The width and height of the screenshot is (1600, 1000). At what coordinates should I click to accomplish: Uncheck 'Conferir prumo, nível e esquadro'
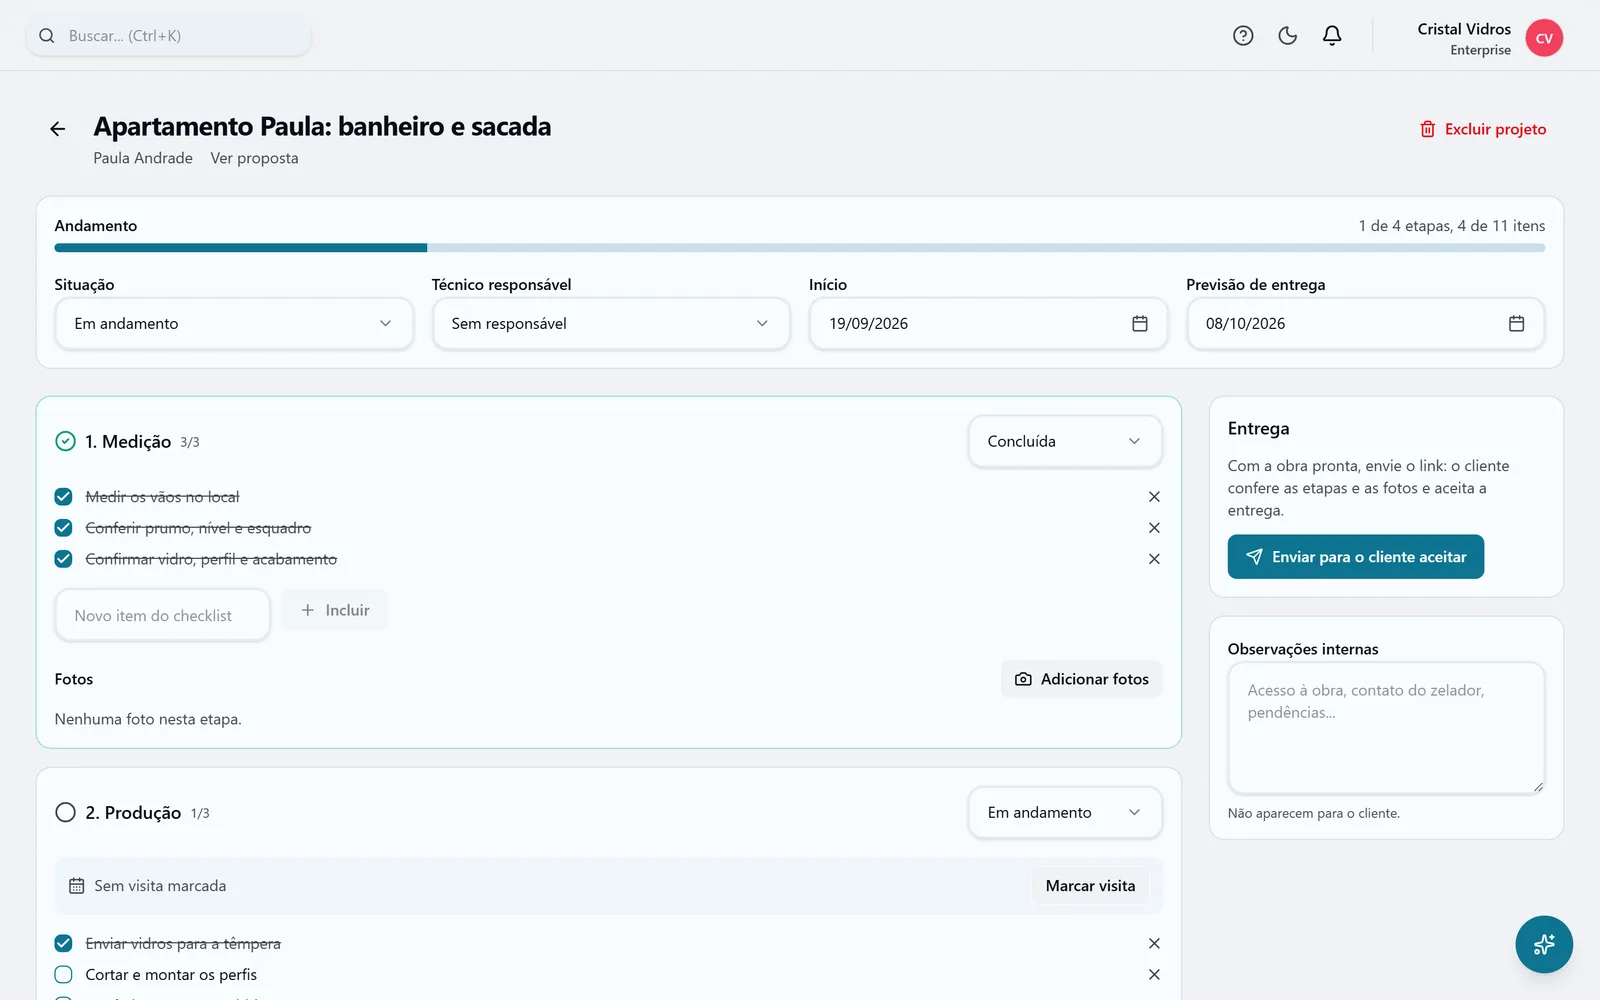point(64,528)
